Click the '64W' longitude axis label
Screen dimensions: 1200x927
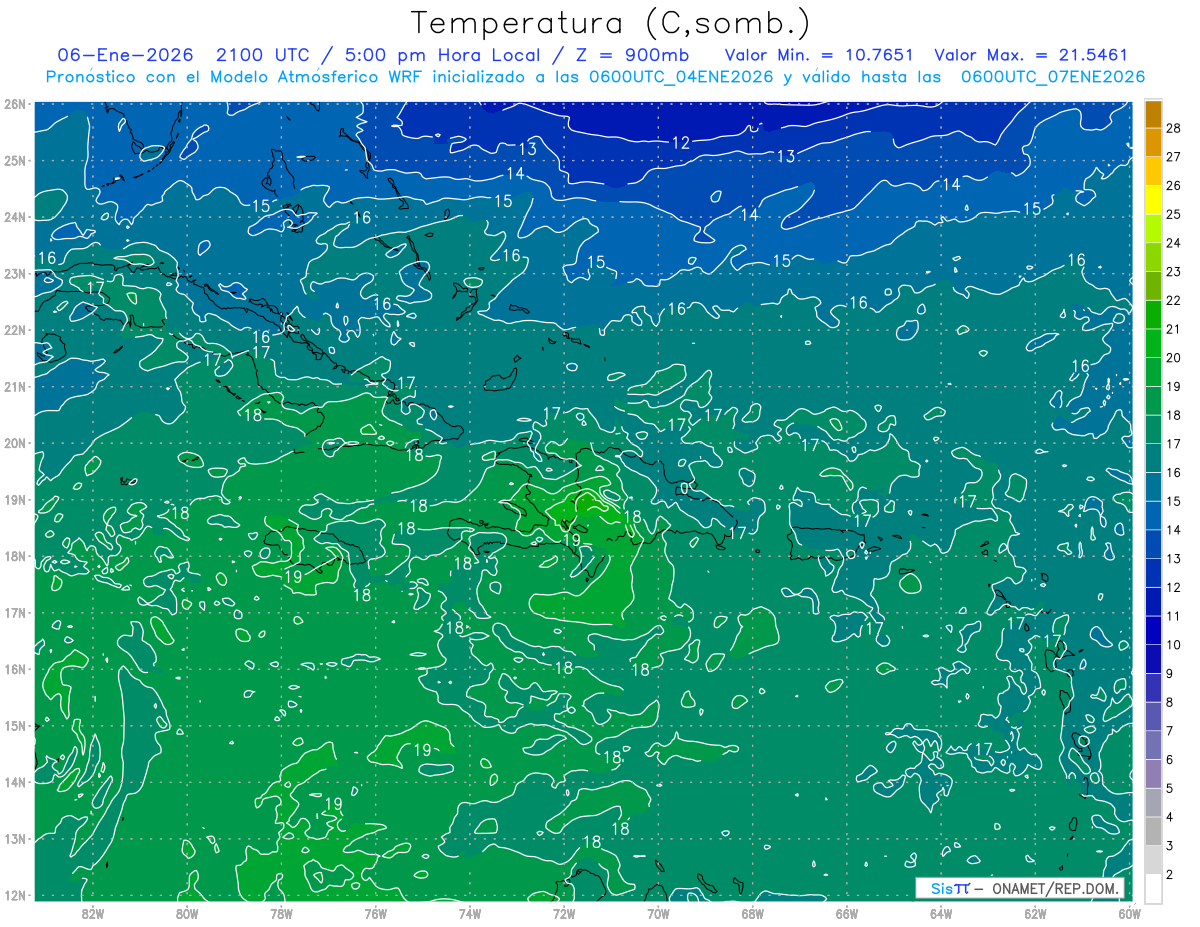pyautogui.click(x=941, y=913)
